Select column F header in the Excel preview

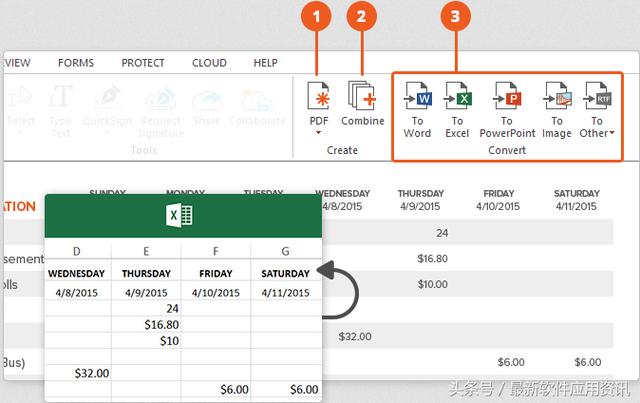pos(216,252)
